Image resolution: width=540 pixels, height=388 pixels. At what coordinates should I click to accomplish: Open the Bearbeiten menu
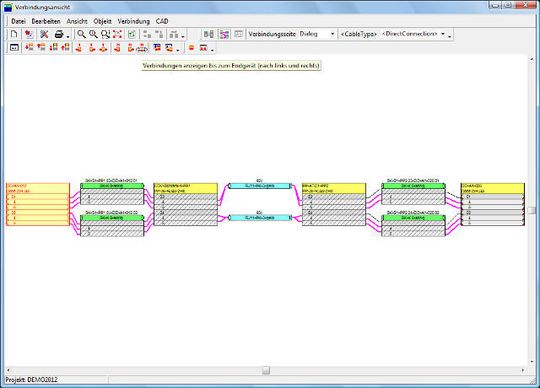[x=46, y=21]
